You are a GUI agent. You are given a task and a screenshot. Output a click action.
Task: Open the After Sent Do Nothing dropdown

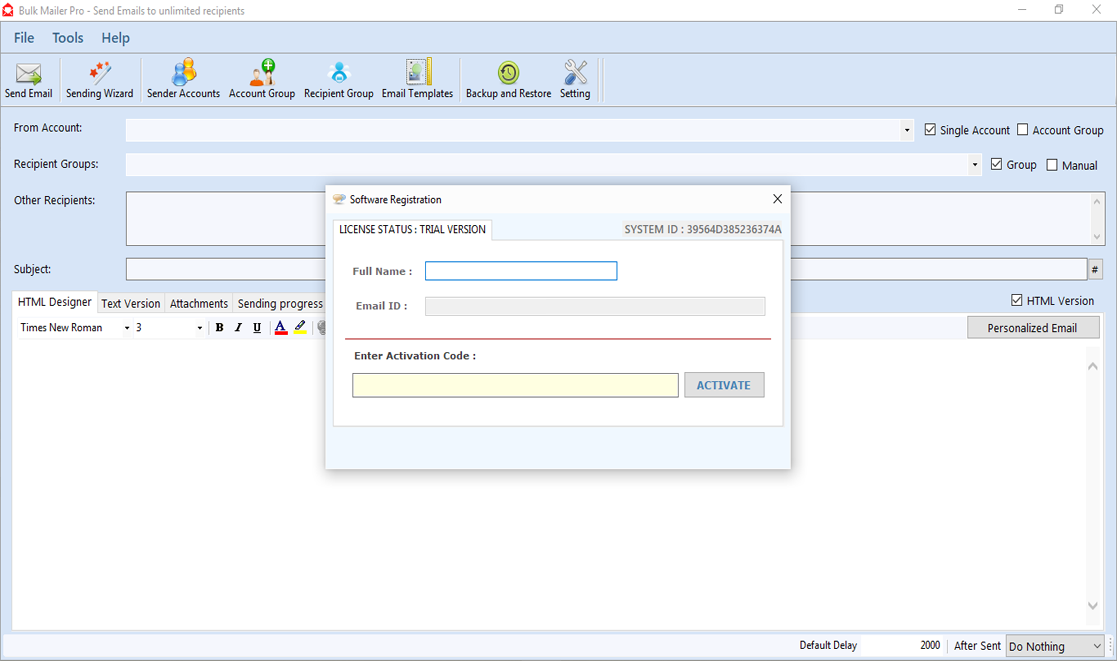1055,646
